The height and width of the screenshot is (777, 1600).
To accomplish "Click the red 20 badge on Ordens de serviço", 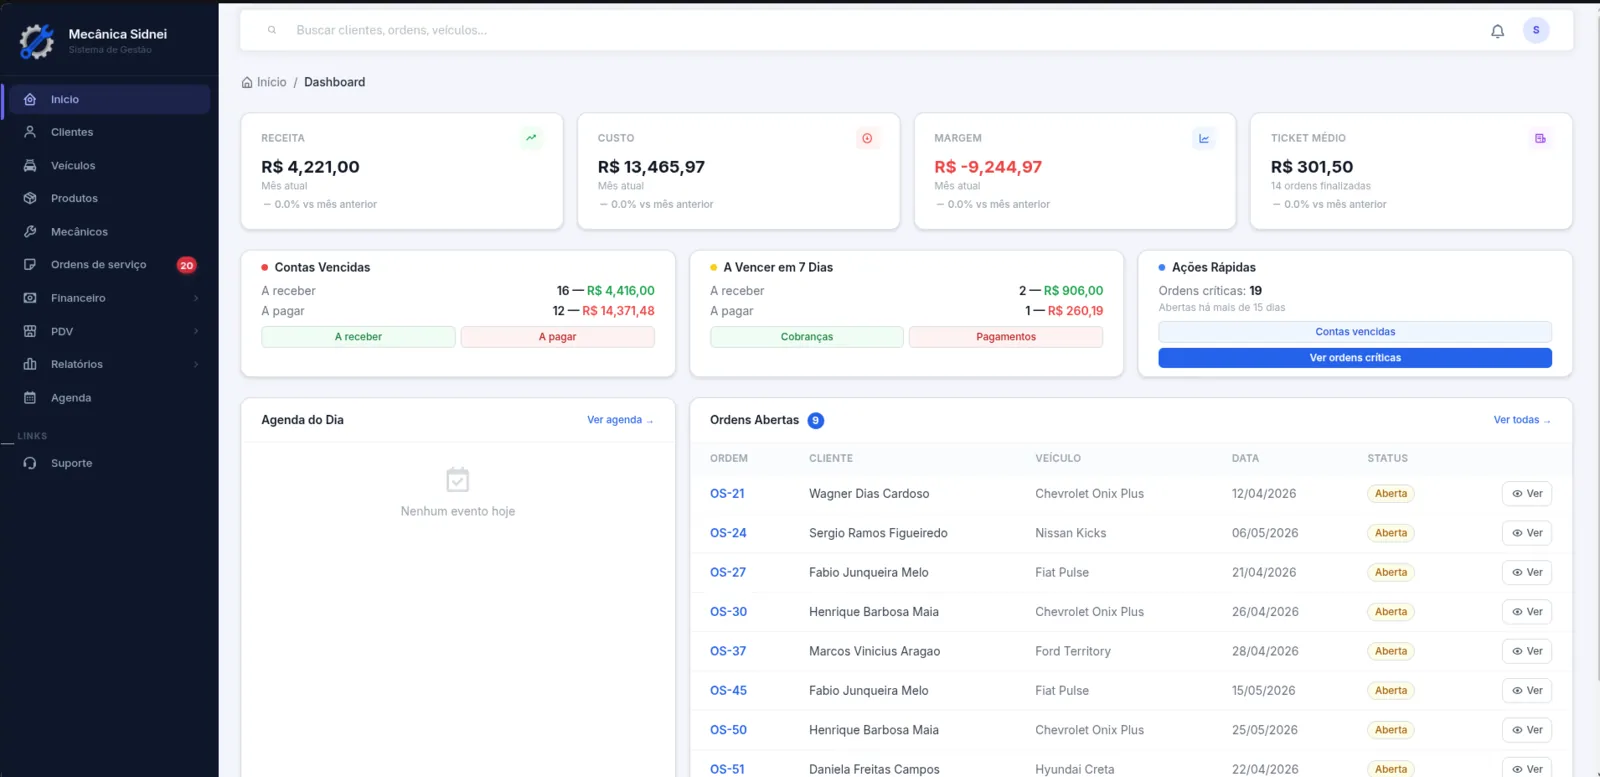I will pyautogui.click(x=186, y=265).
